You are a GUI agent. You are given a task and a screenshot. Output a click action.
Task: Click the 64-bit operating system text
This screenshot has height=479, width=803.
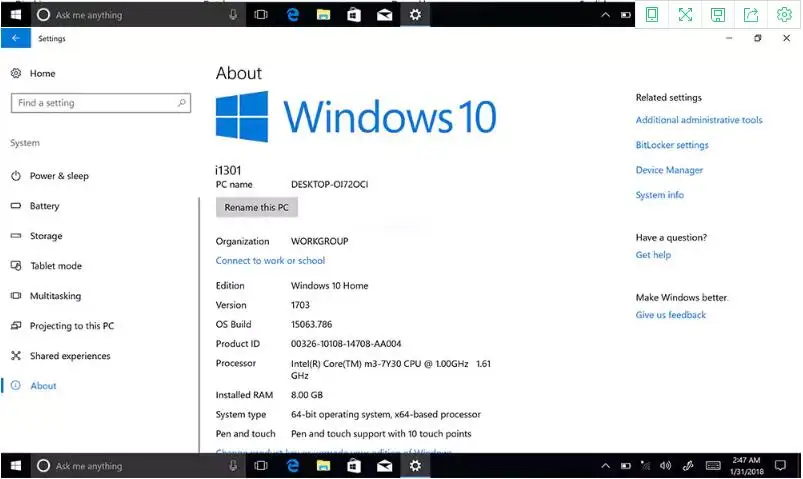click(386, 414)
